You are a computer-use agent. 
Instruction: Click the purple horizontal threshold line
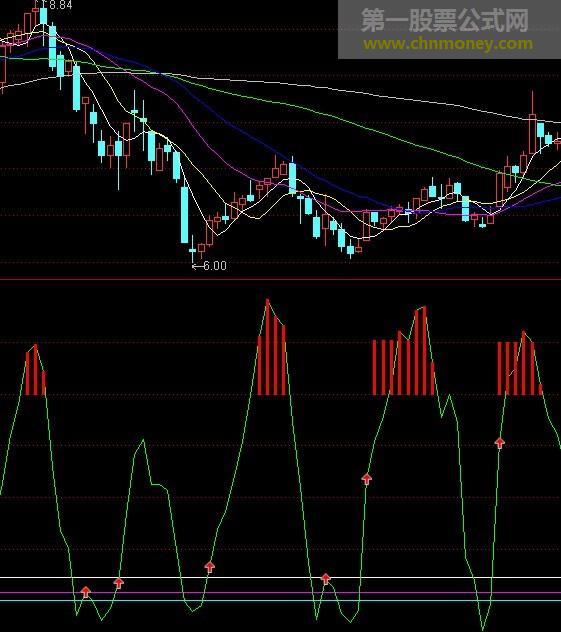[280, 593]
